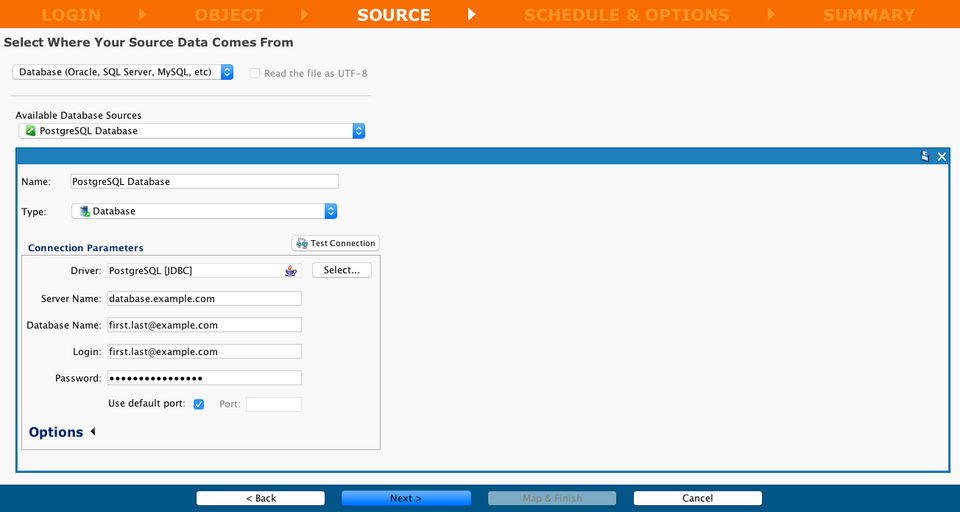Close the database source panel with X icon
This screenshot has width=960, height=512.
(942, 157)
